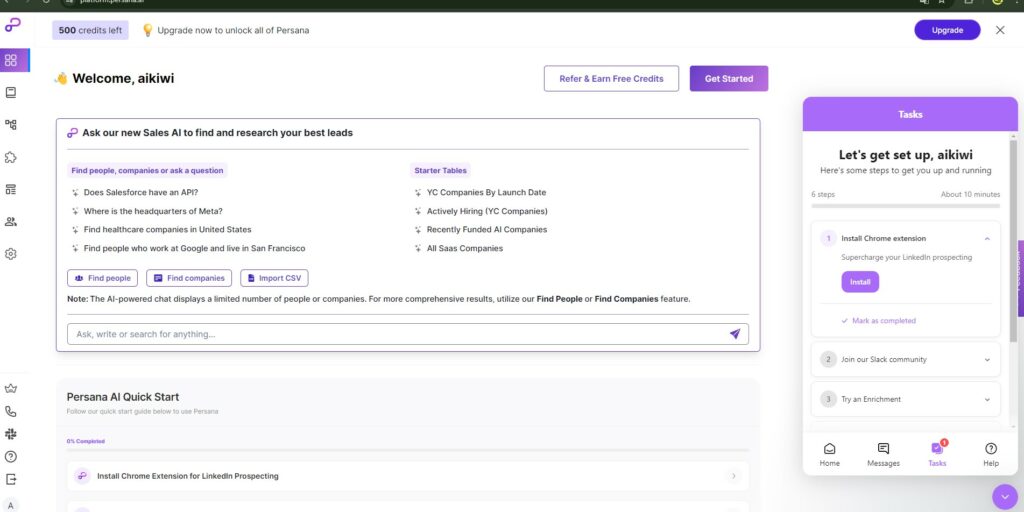Viewport: 1024px width, 512px height.
Task: Mark Install Chrome extension as completed
Action: (x=878, y=321)
